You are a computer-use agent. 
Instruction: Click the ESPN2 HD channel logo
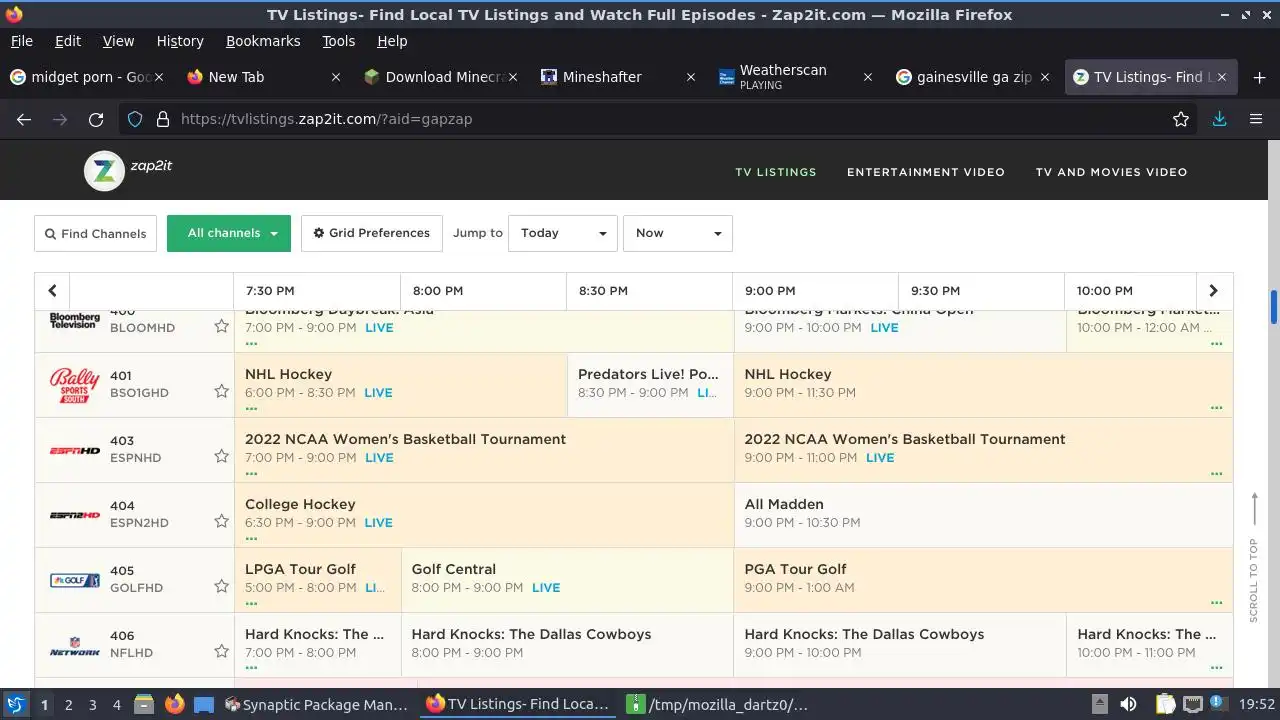75,515
